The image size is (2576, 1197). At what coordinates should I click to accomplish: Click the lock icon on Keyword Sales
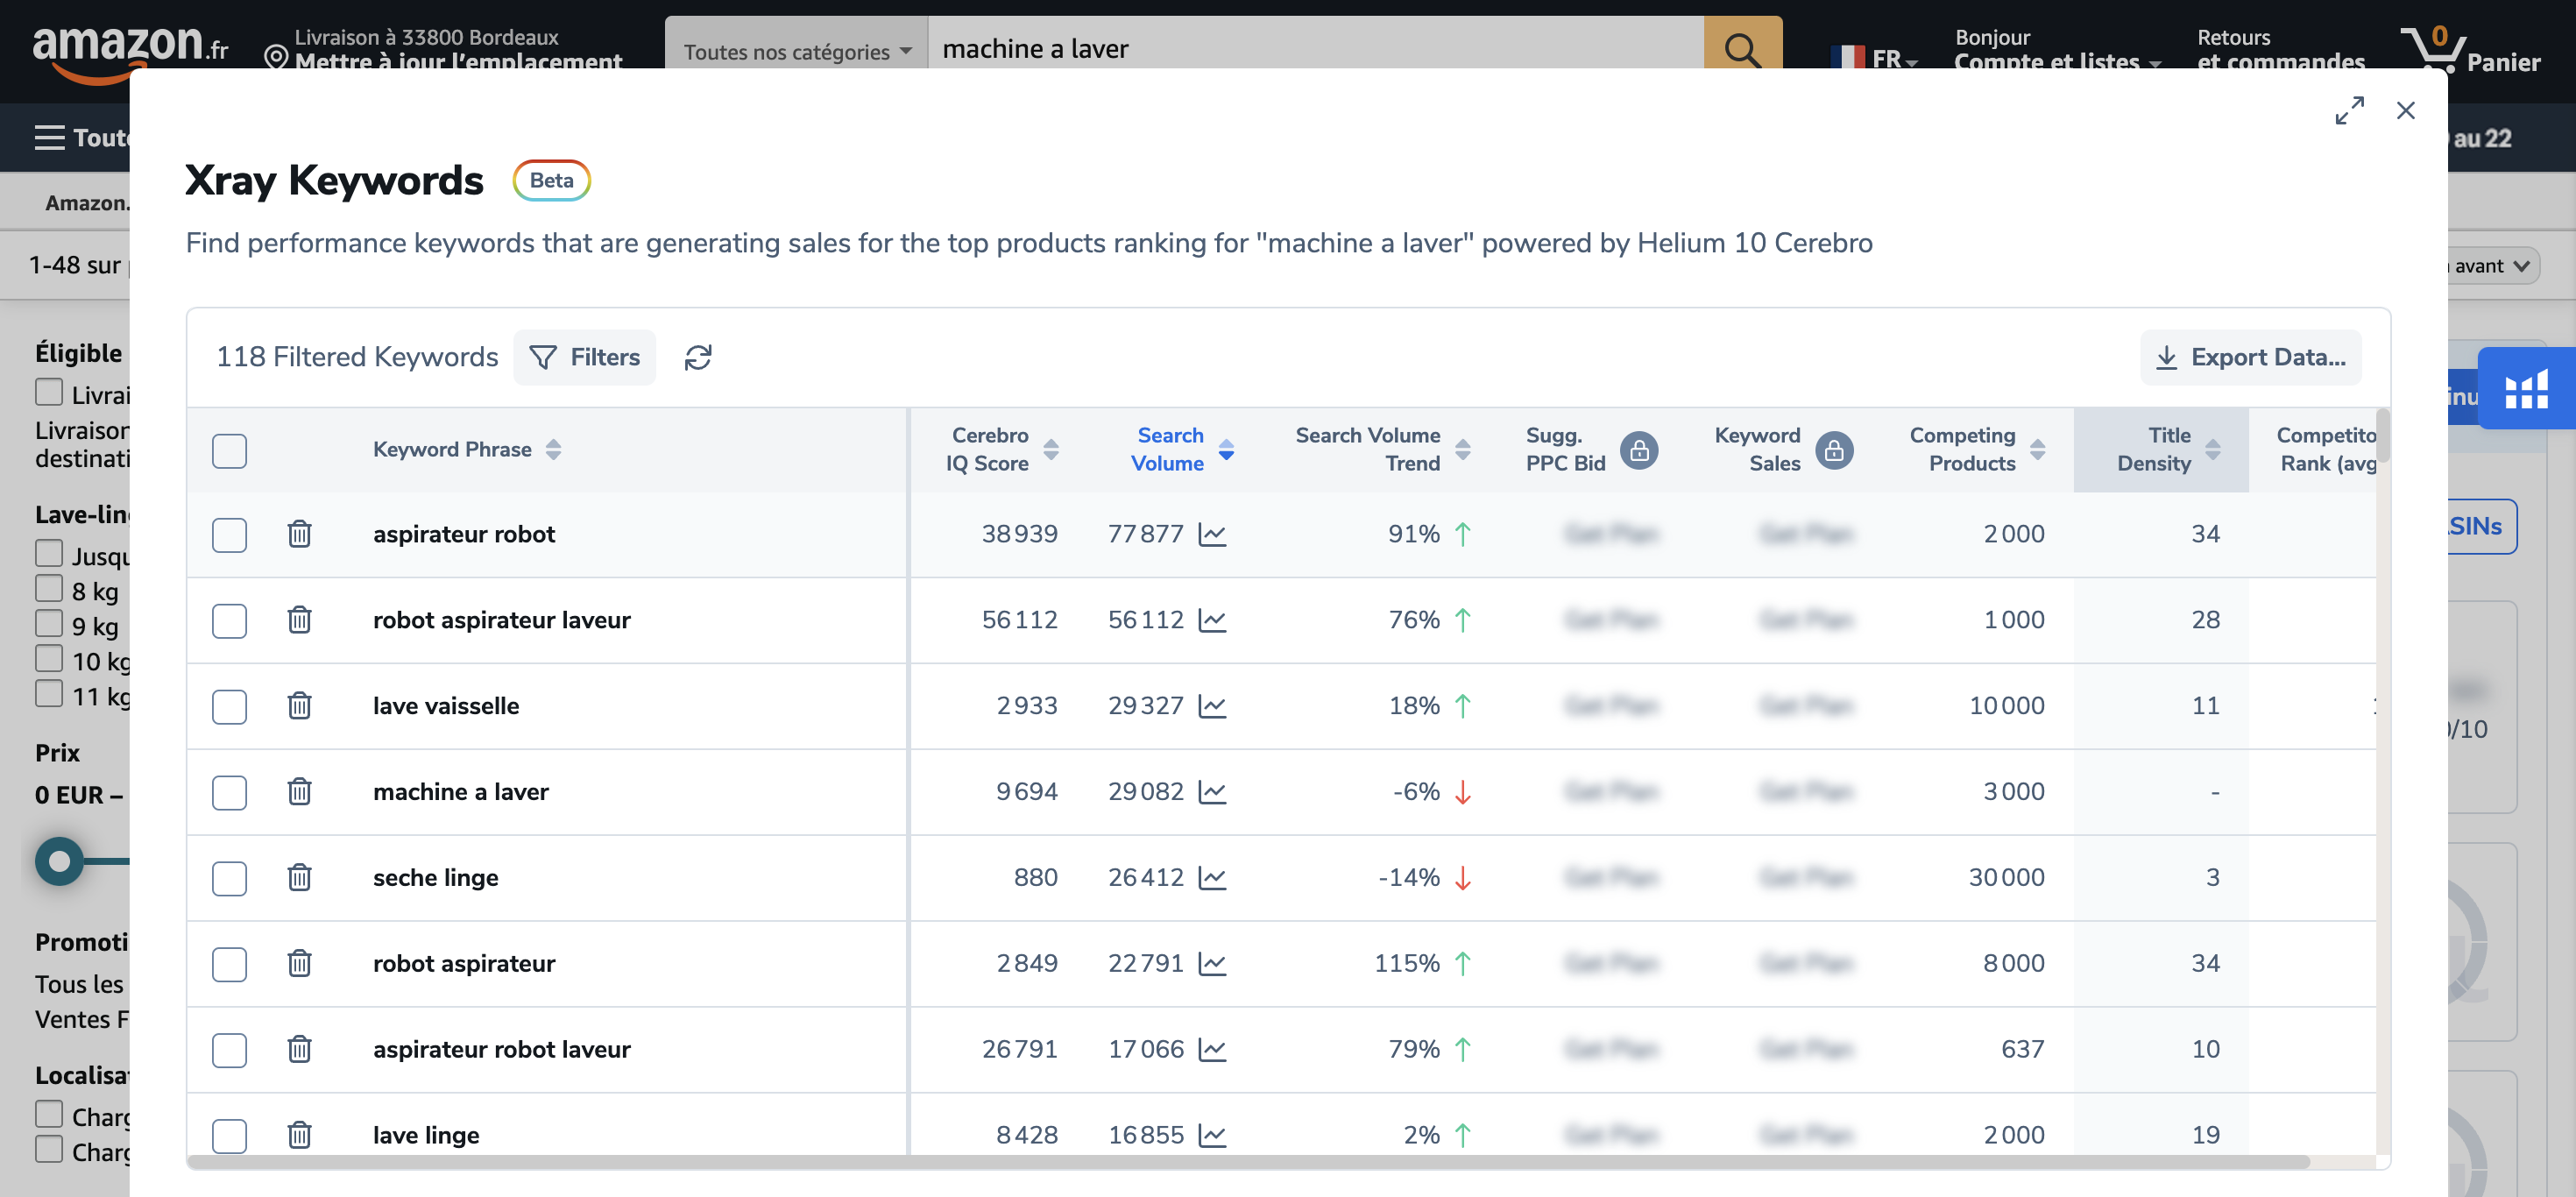point(1834,451)
